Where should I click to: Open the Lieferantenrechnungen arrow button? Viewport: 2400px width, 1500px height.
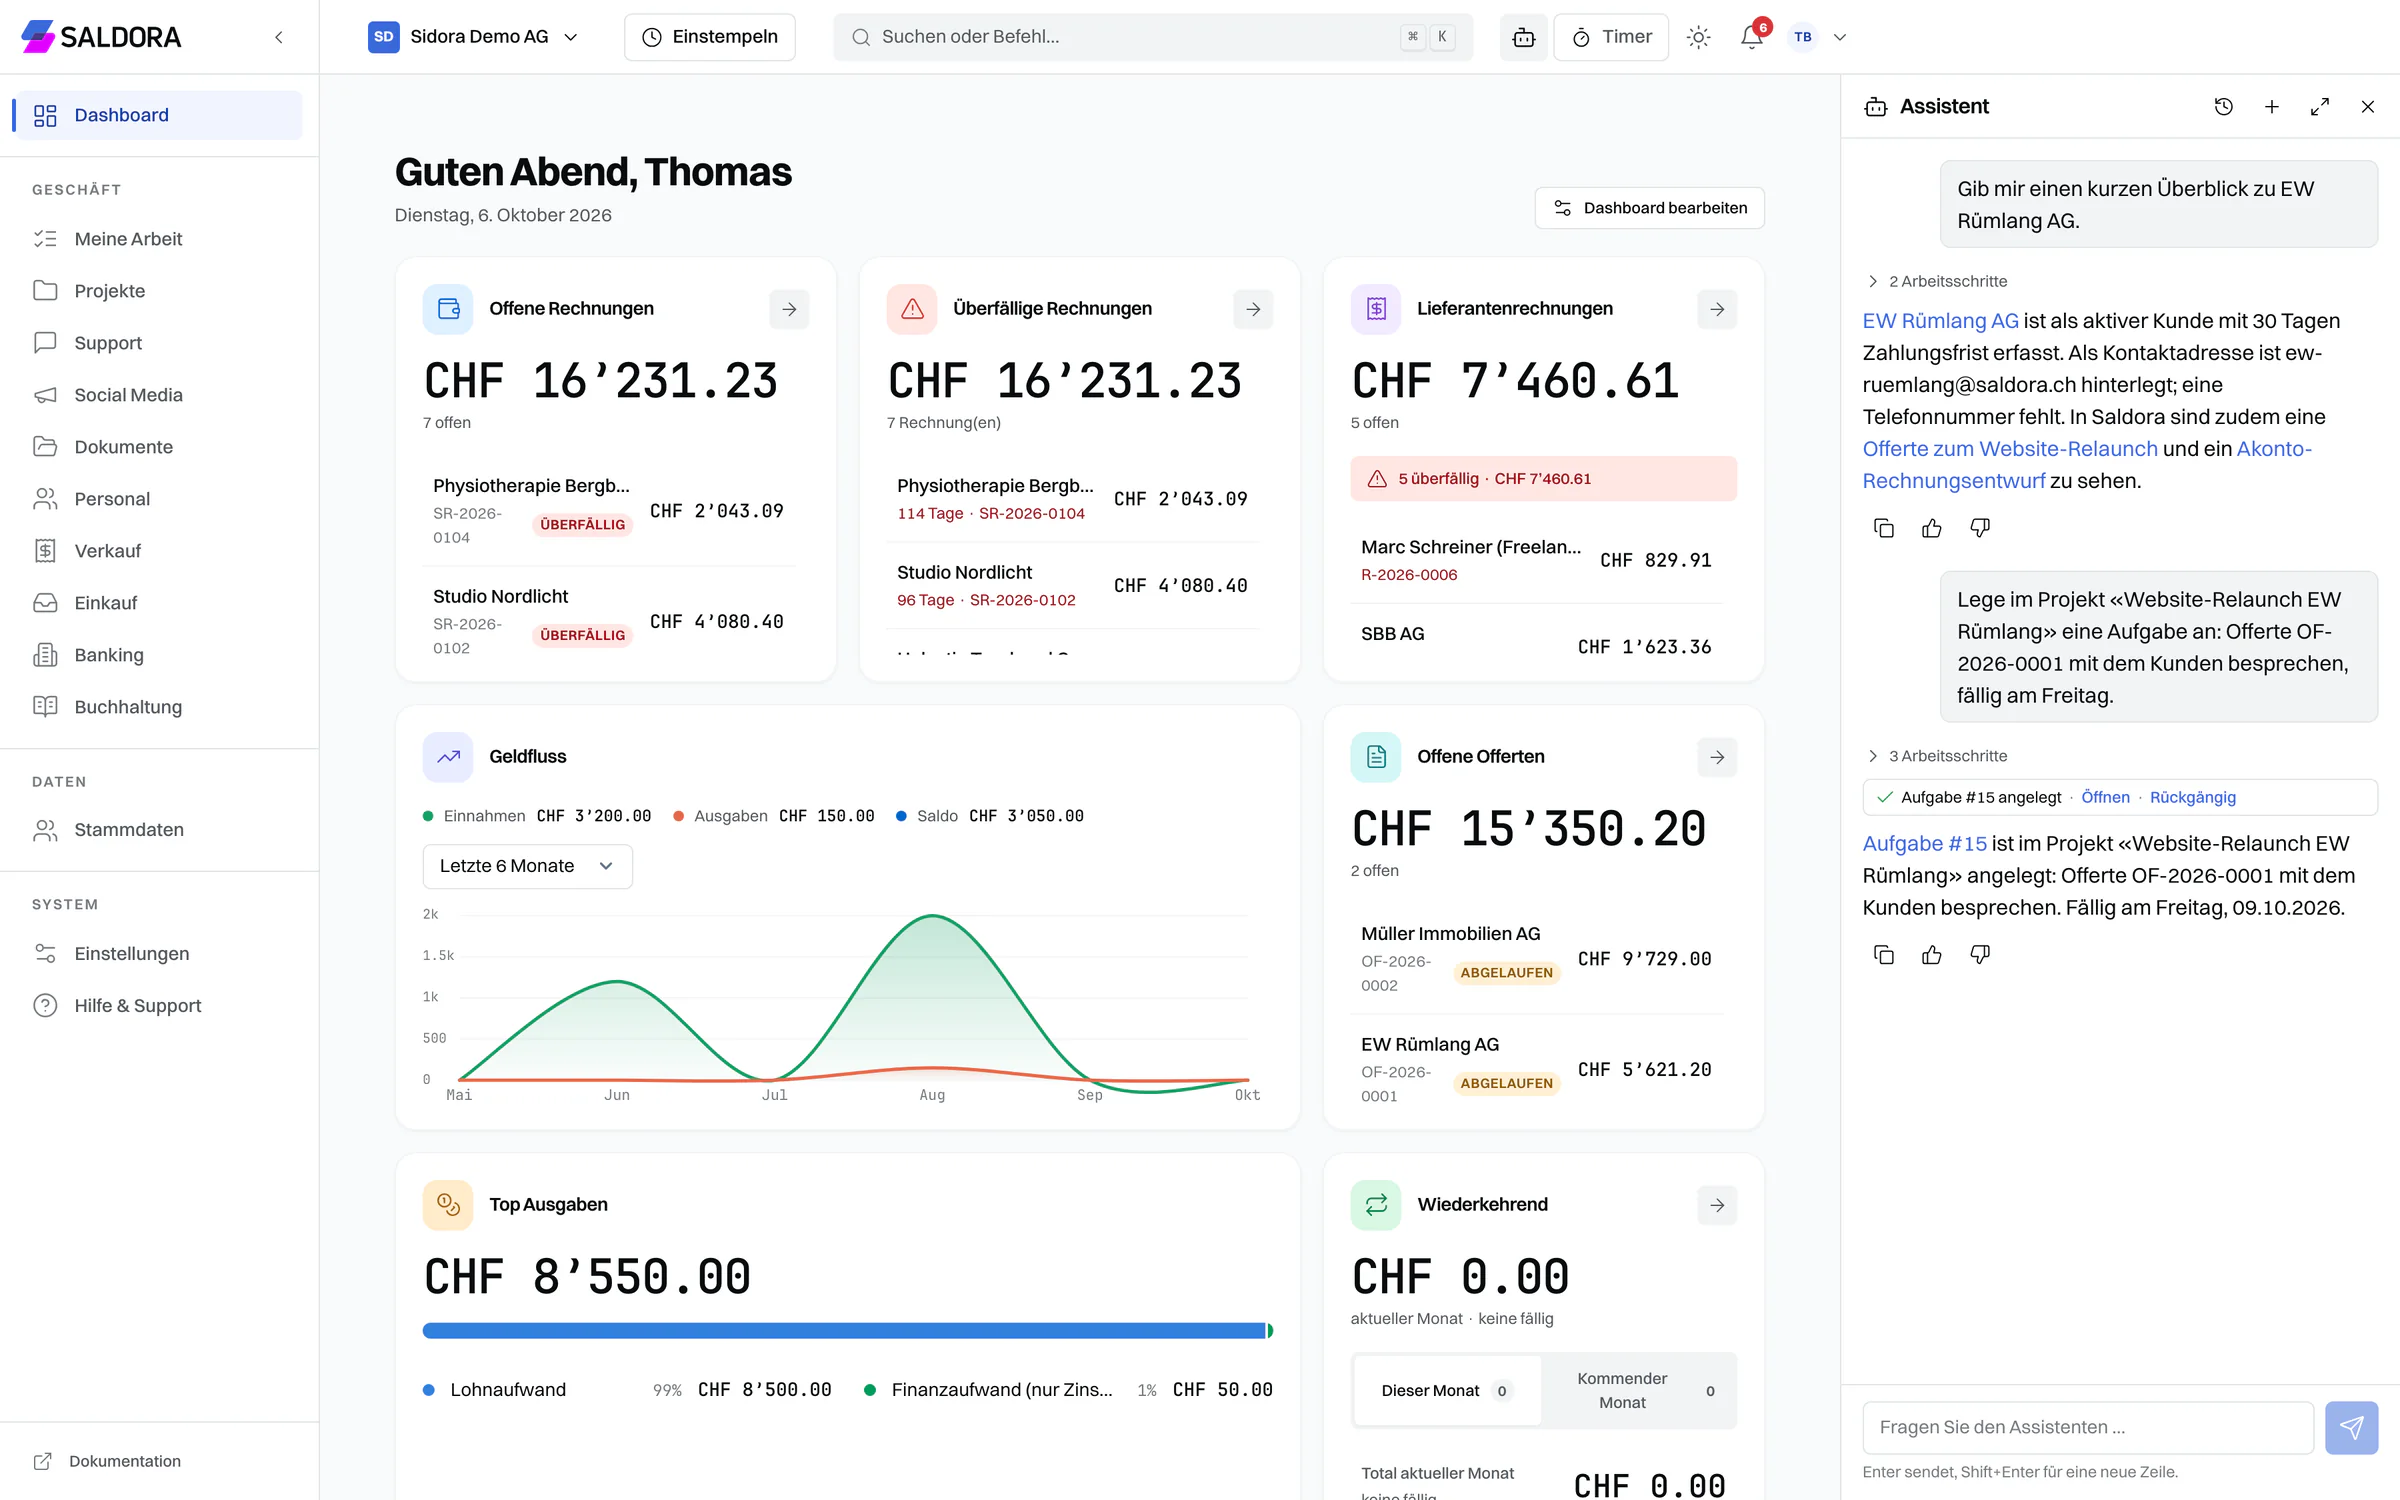[1717, 309]
